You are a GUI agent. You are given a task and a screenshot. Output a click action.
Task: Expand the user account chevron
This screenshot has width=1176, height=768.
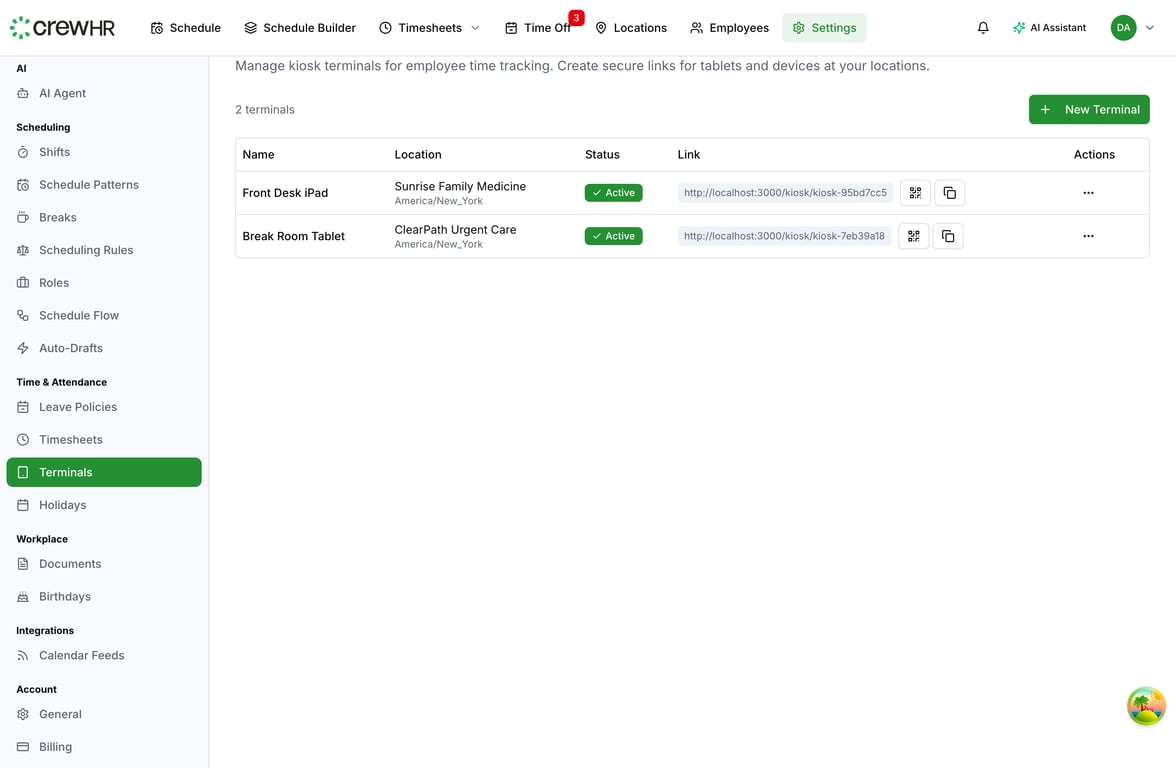click(1150, 28)
